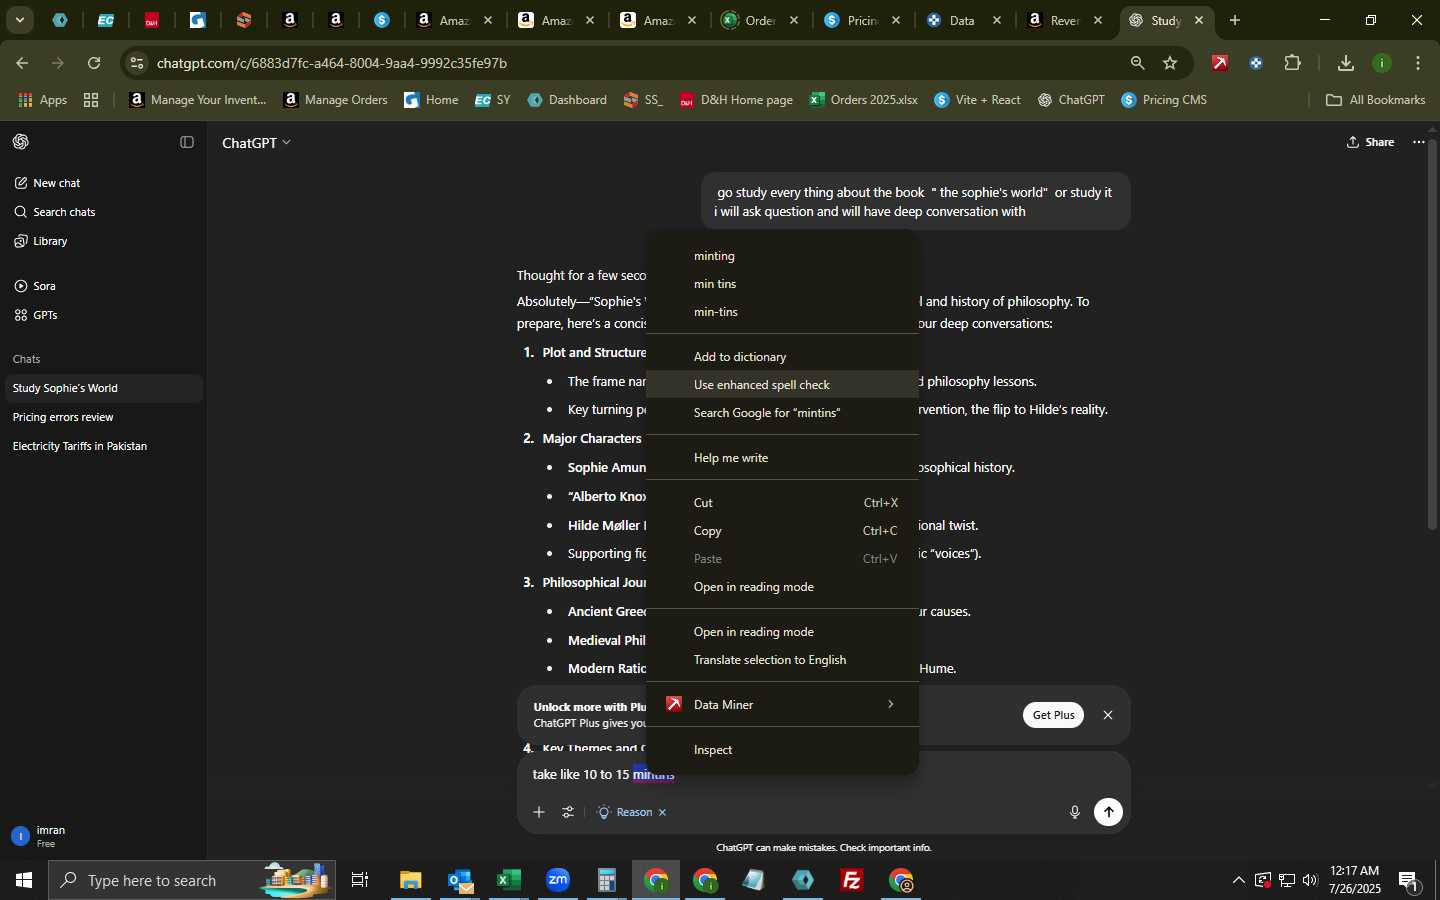The image size is (1440, 900).
Task: Open the Library section
Action: click(x=103, y=241)
